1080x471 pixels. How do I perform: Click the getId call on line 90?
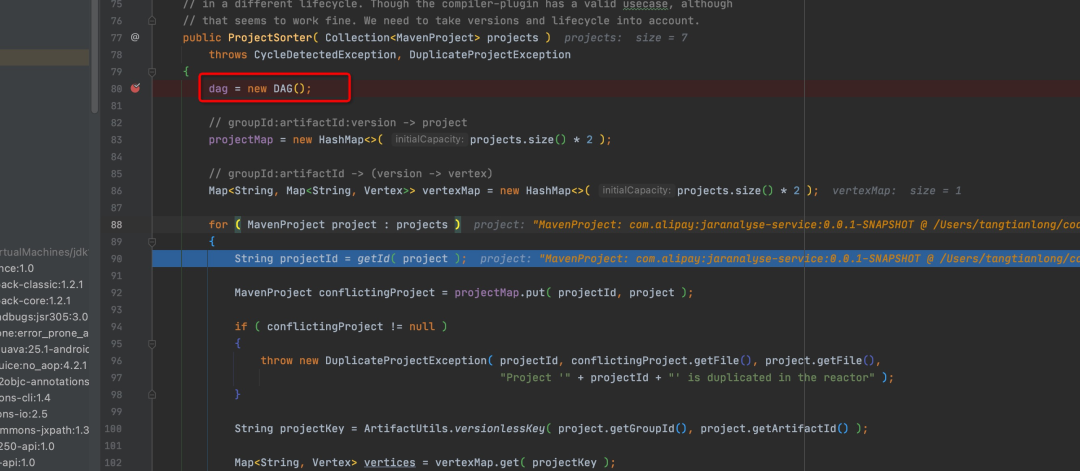[x=373, y=259]
